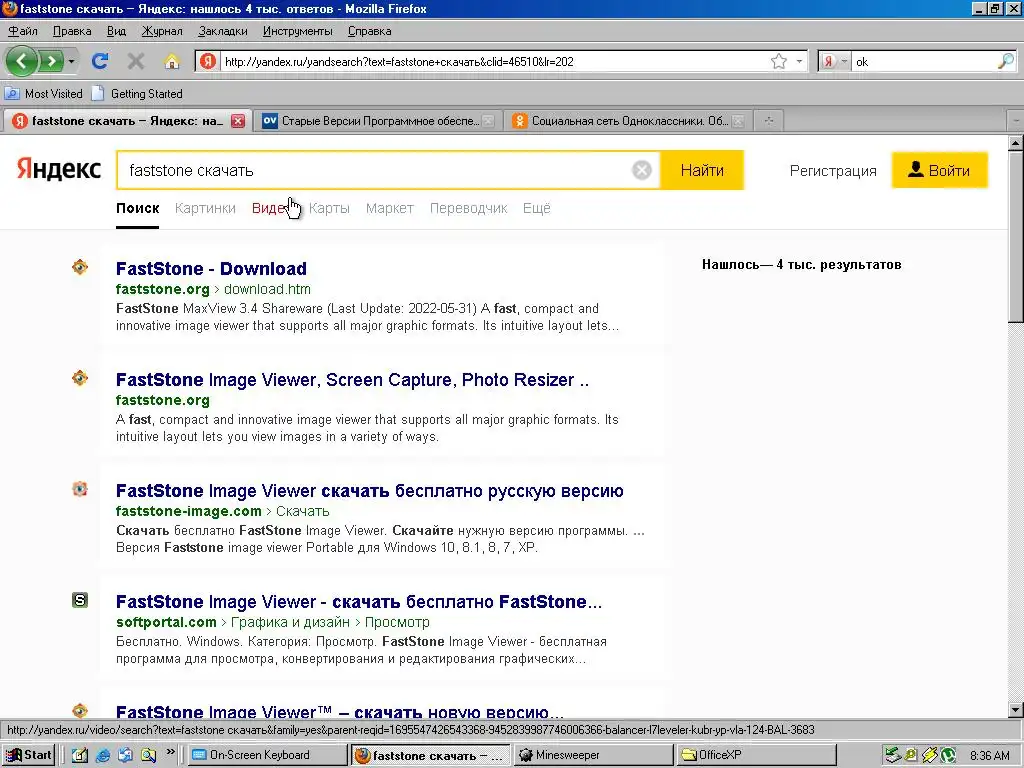Click the faststone.org › download.htm green URL

pyautogui.click(x=213, y=289)
